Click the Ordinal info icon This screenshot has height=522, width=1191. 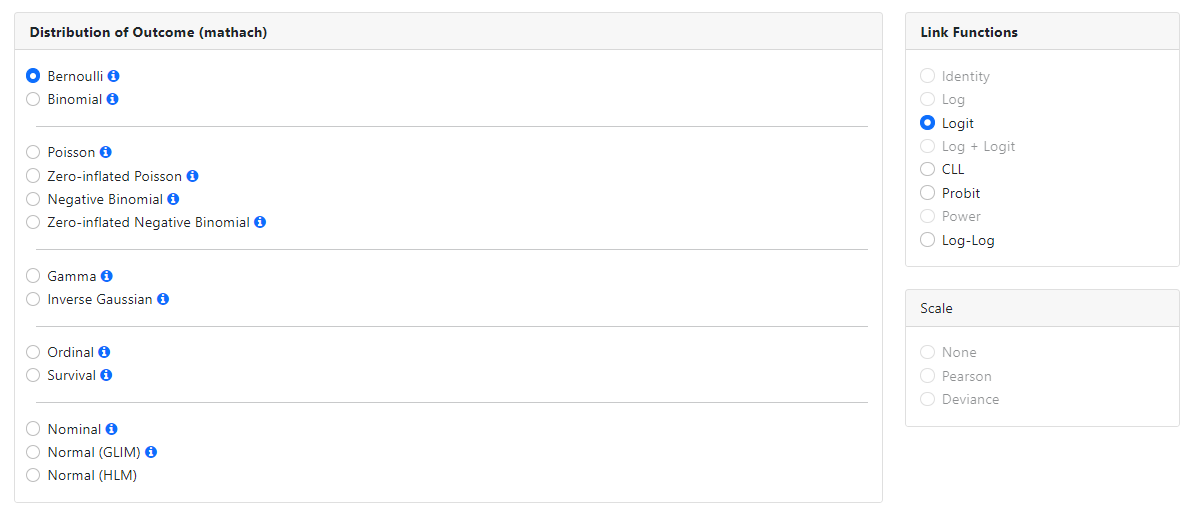[104, 352]
